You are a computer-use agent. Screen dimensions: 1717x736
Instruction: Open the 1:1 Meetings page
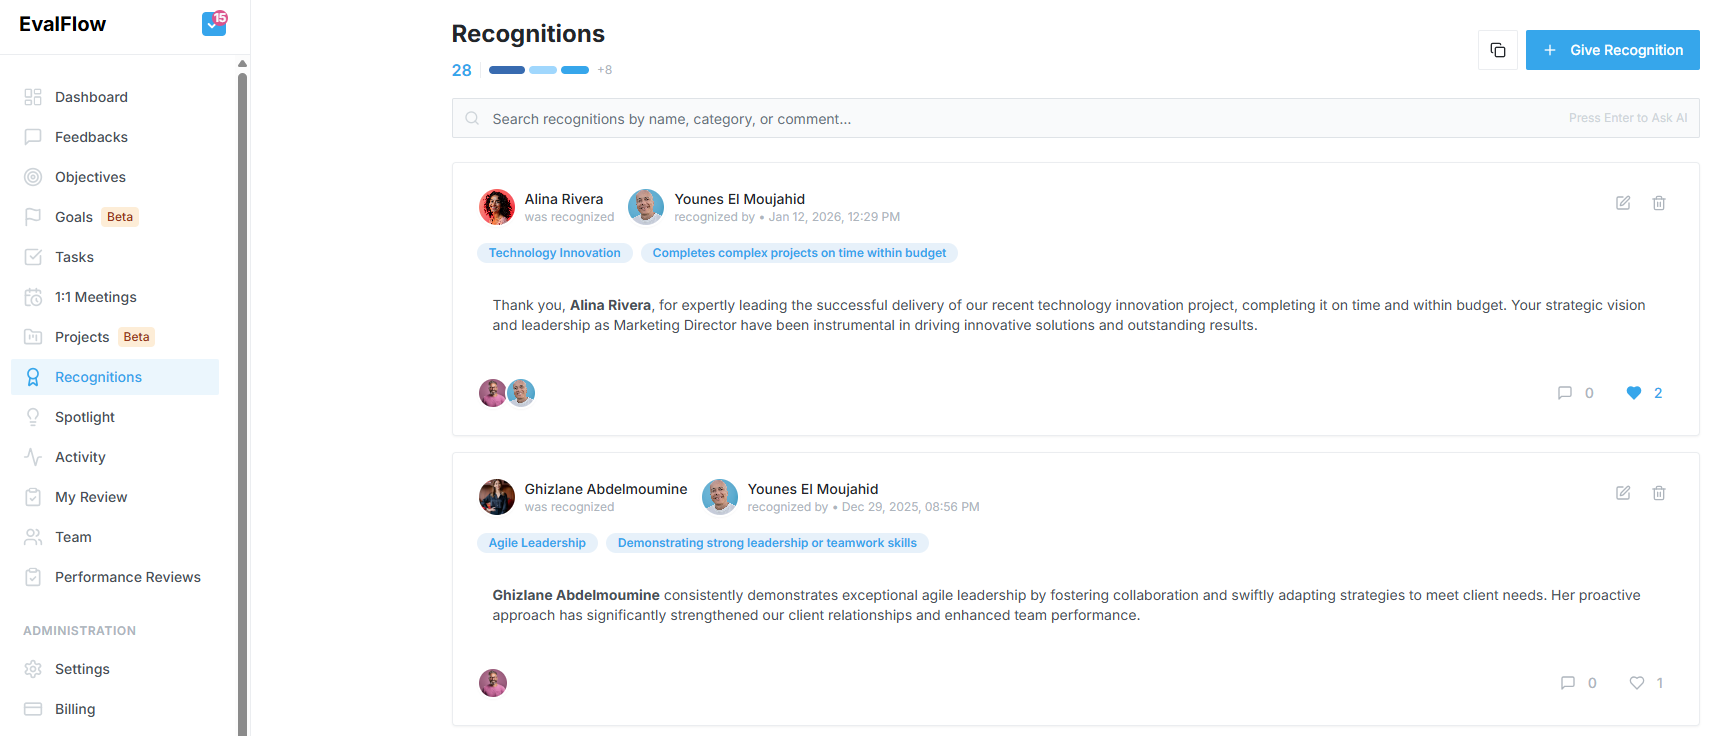[x=95, y=297]
